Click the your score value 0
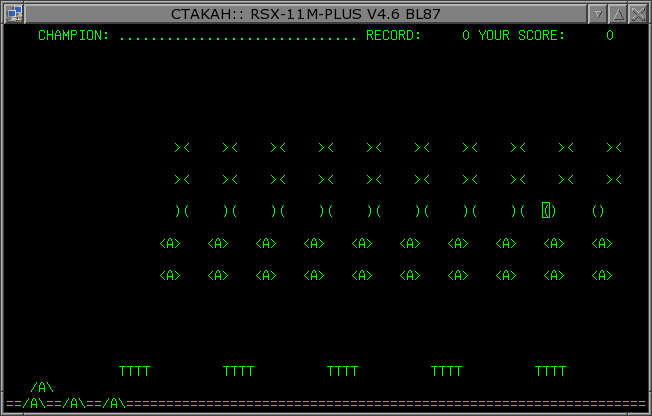 pyautogui.click(x=610, y=35)
